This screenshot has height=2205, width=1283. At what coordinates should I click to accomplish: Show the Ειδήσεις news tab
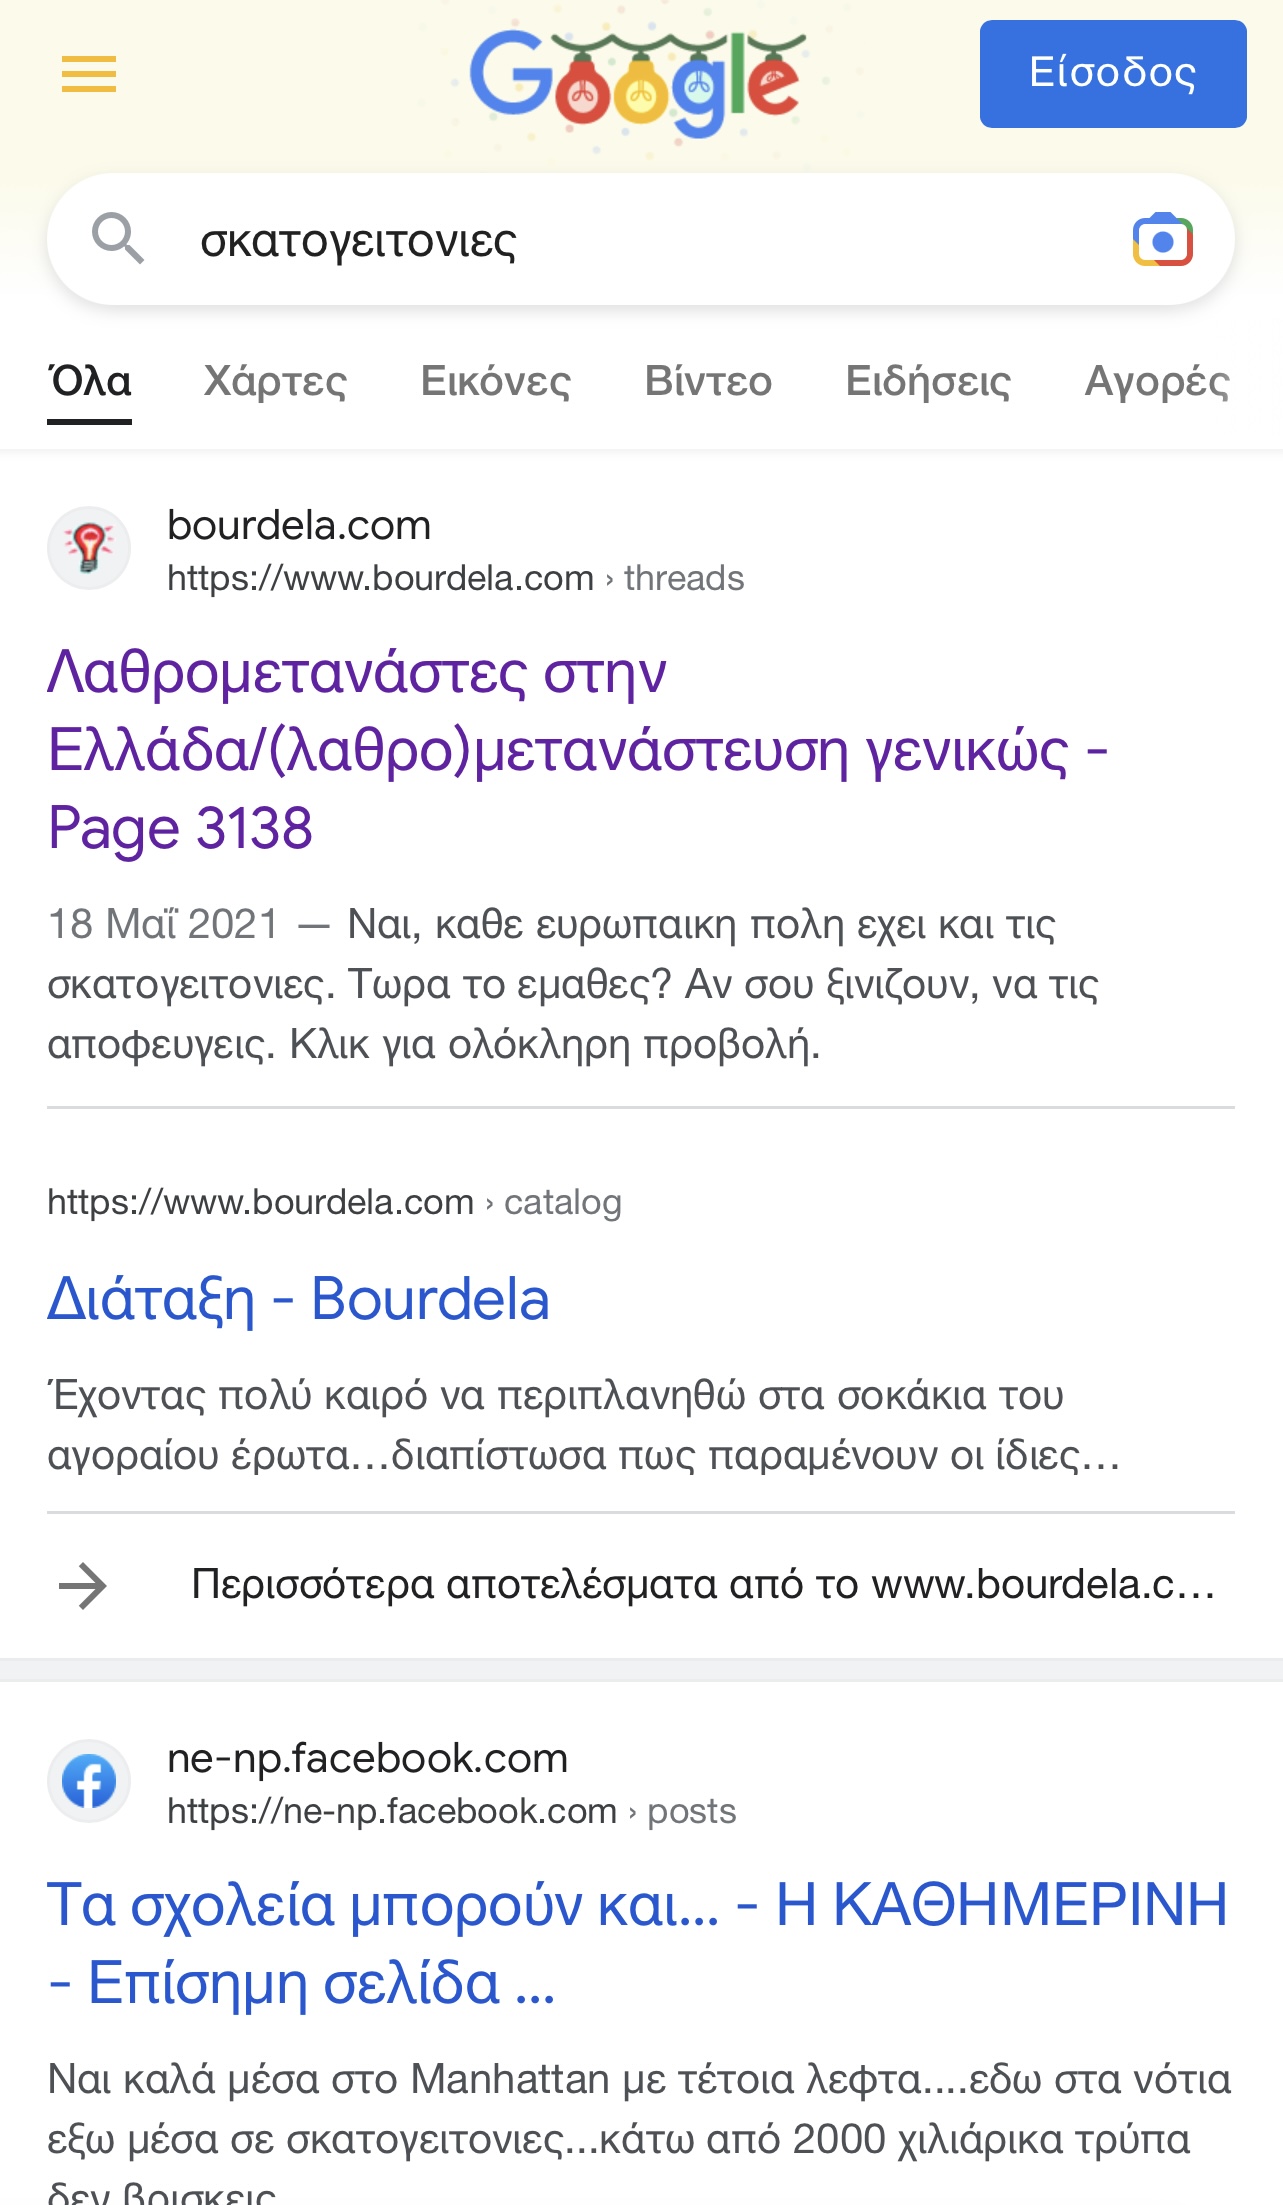[928, 382]
